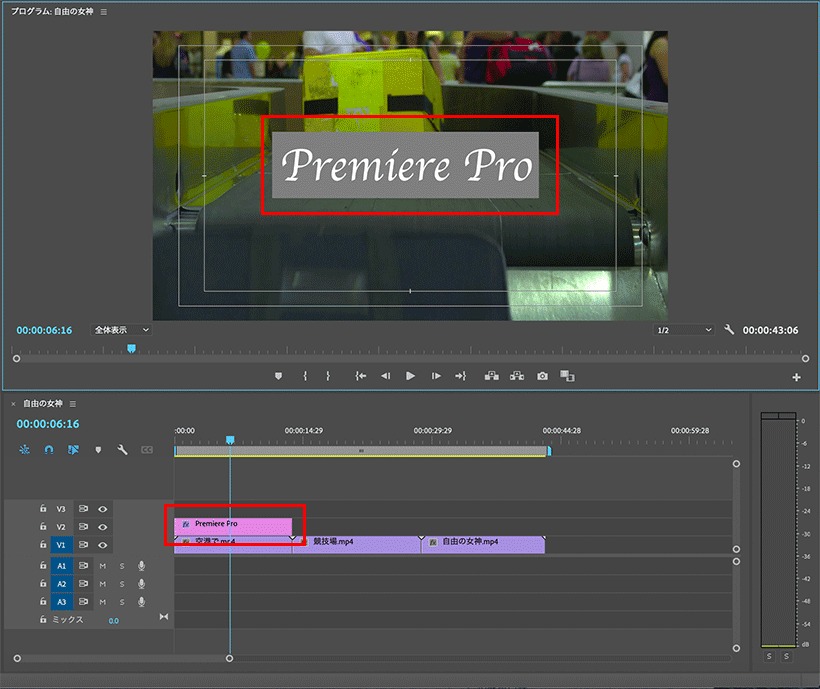Export frame with camera icon

[x=542, y=376]
